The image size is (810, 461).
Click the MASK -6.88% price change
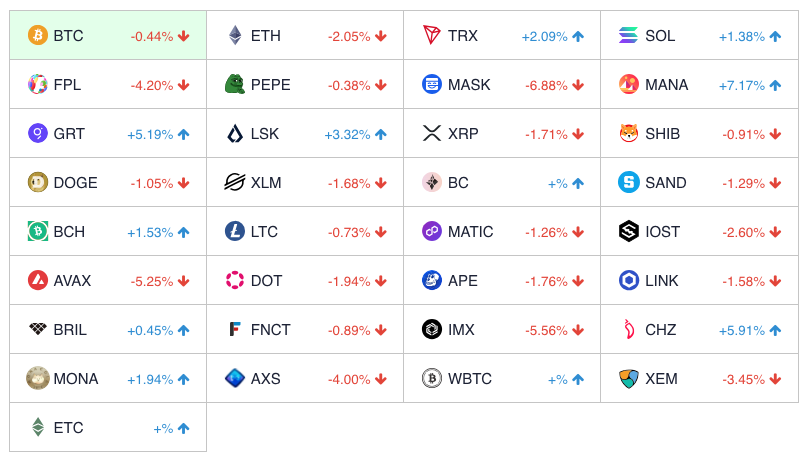click(x=546, y=85)
